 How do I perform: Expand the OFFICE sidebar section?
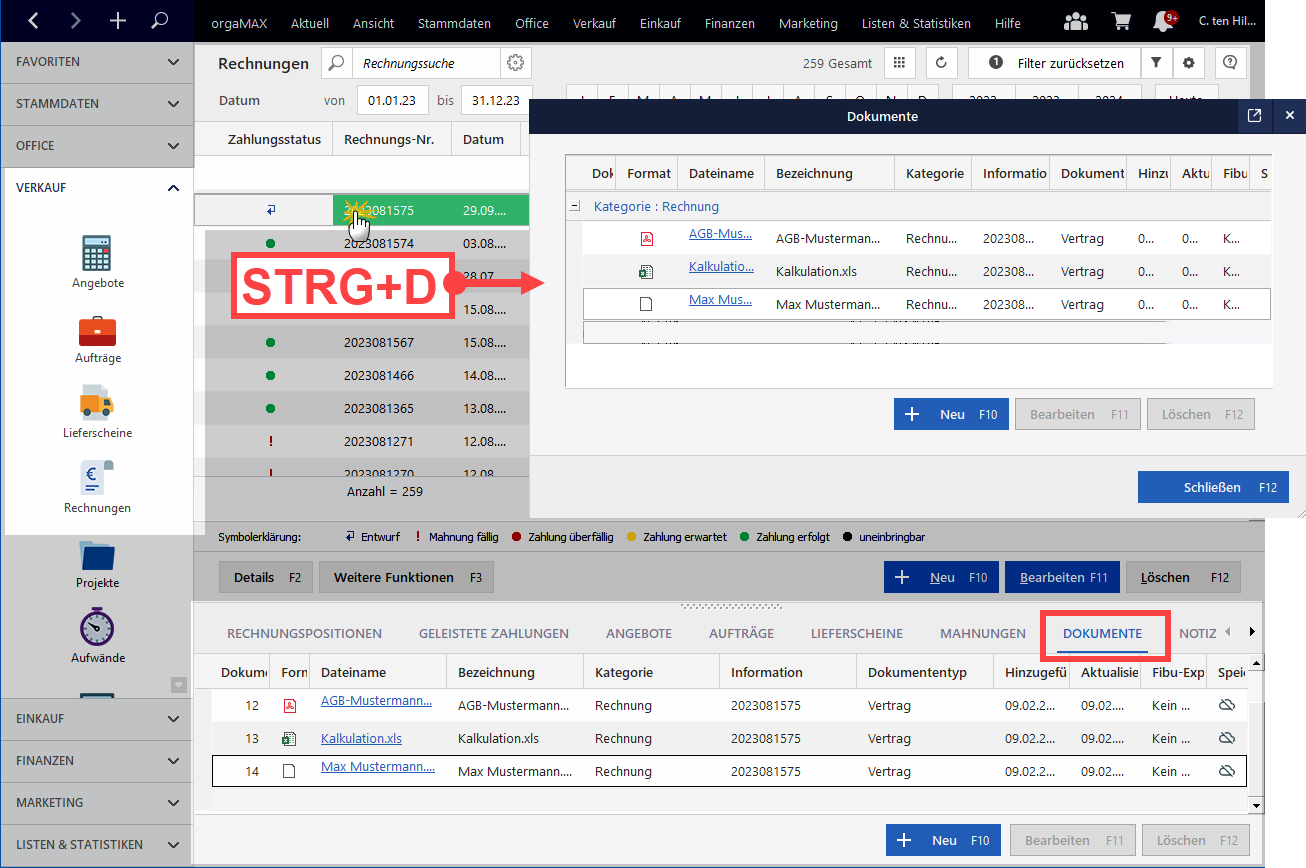coord(96,146)
